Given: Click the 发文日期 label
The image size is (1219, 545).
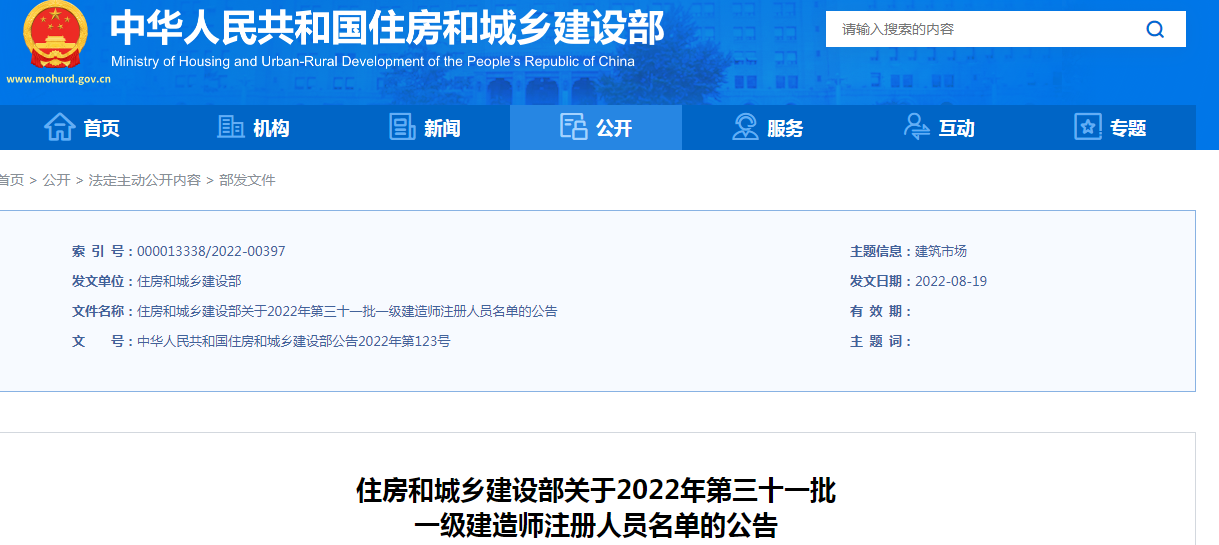Looking at the screenshot, I should tap(880, 282).
